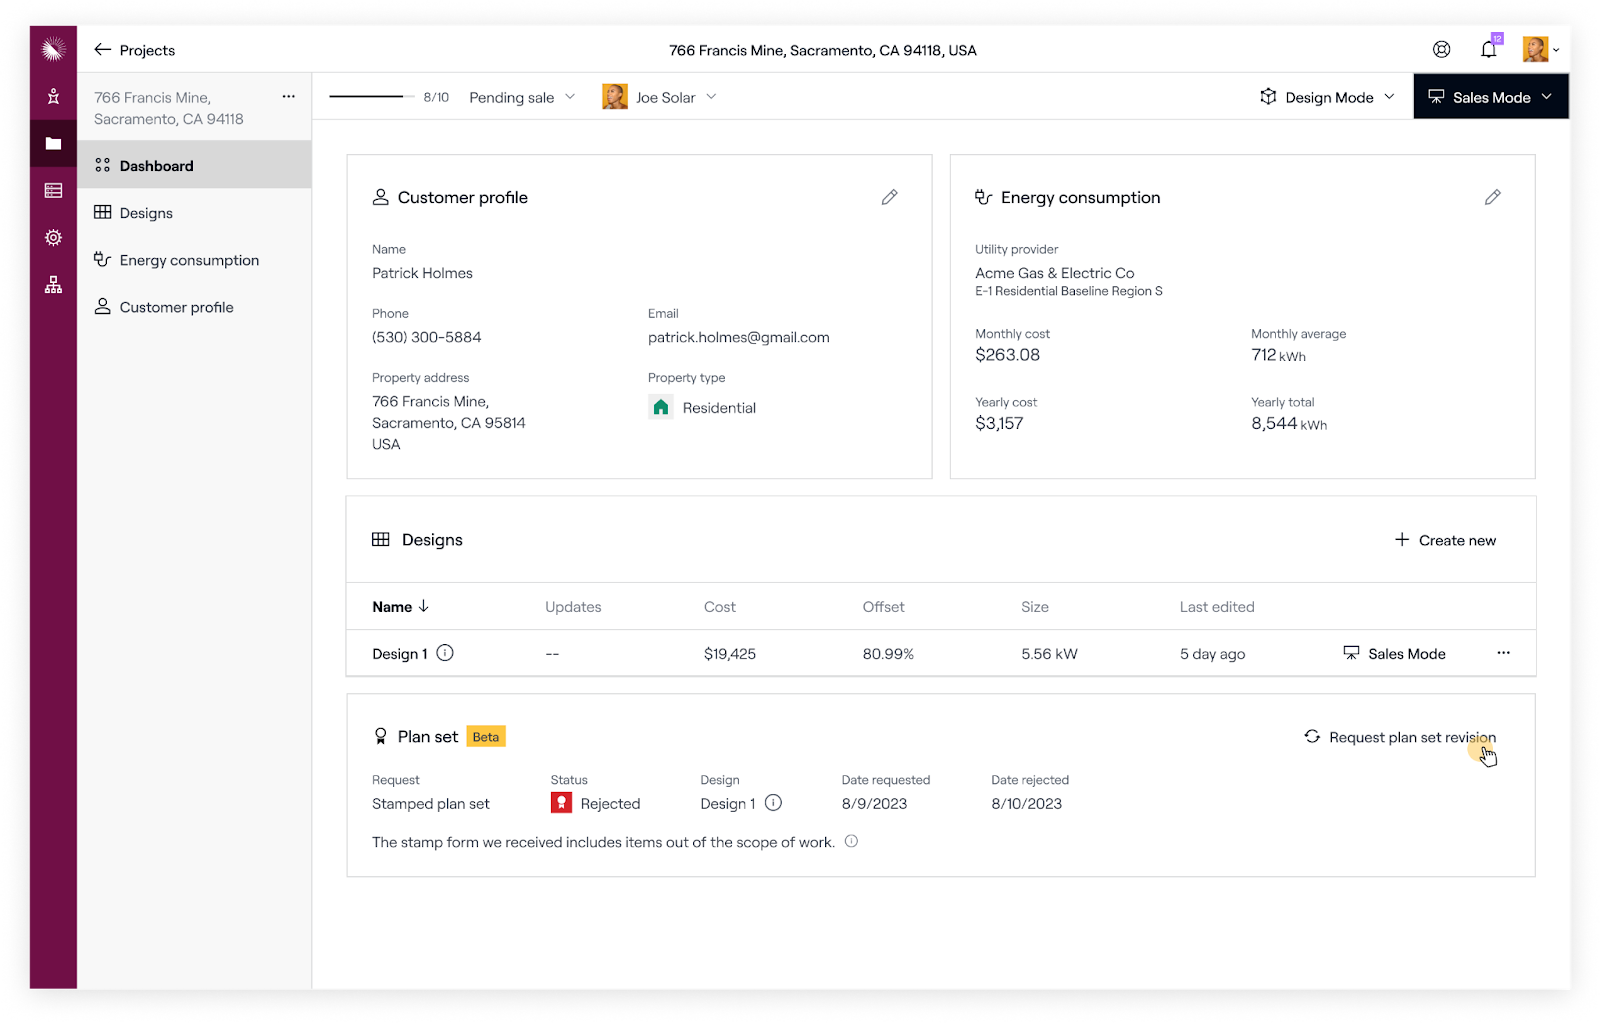The width and height of the screenshot is (1600, 1023).
Task: Click the info icon next to Design 1 row
Action: click(445, 653)
